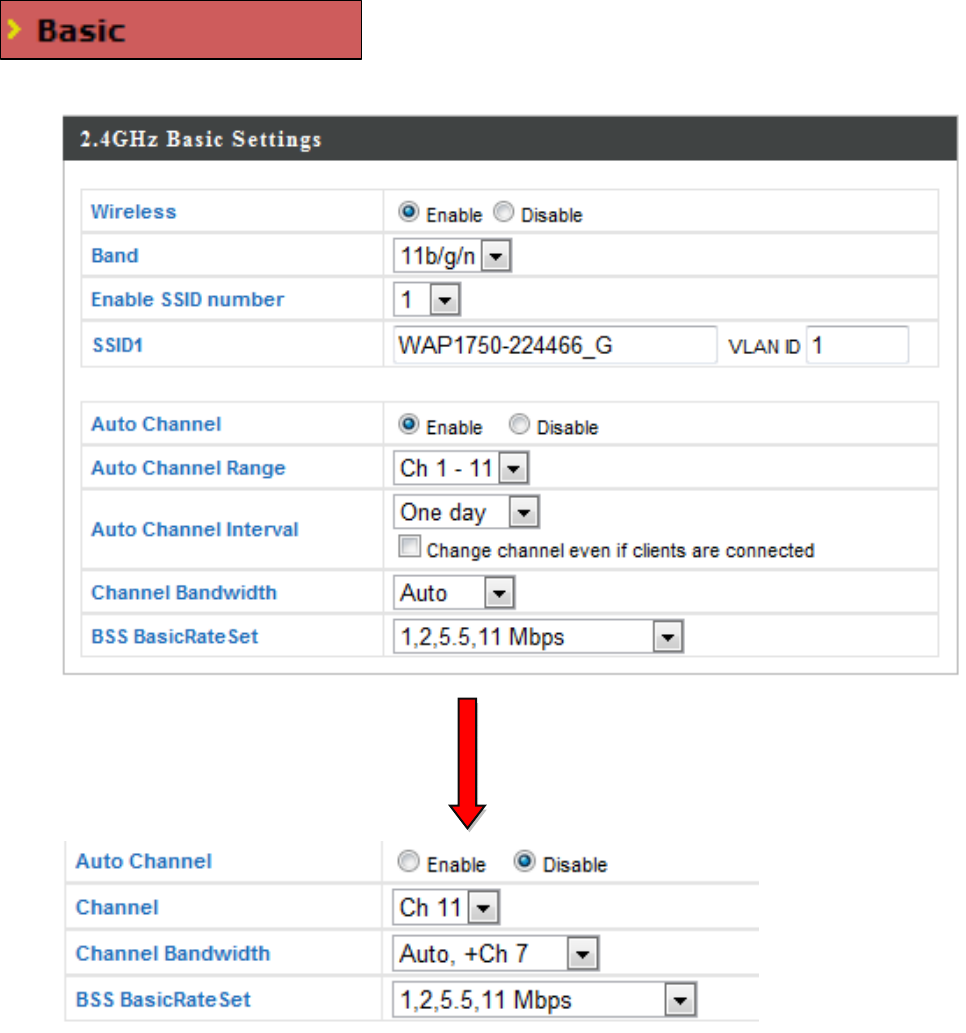Select Wireless Disable radio button
The width and height of the screenshot is (966, 1033).
tap(503, 212)
